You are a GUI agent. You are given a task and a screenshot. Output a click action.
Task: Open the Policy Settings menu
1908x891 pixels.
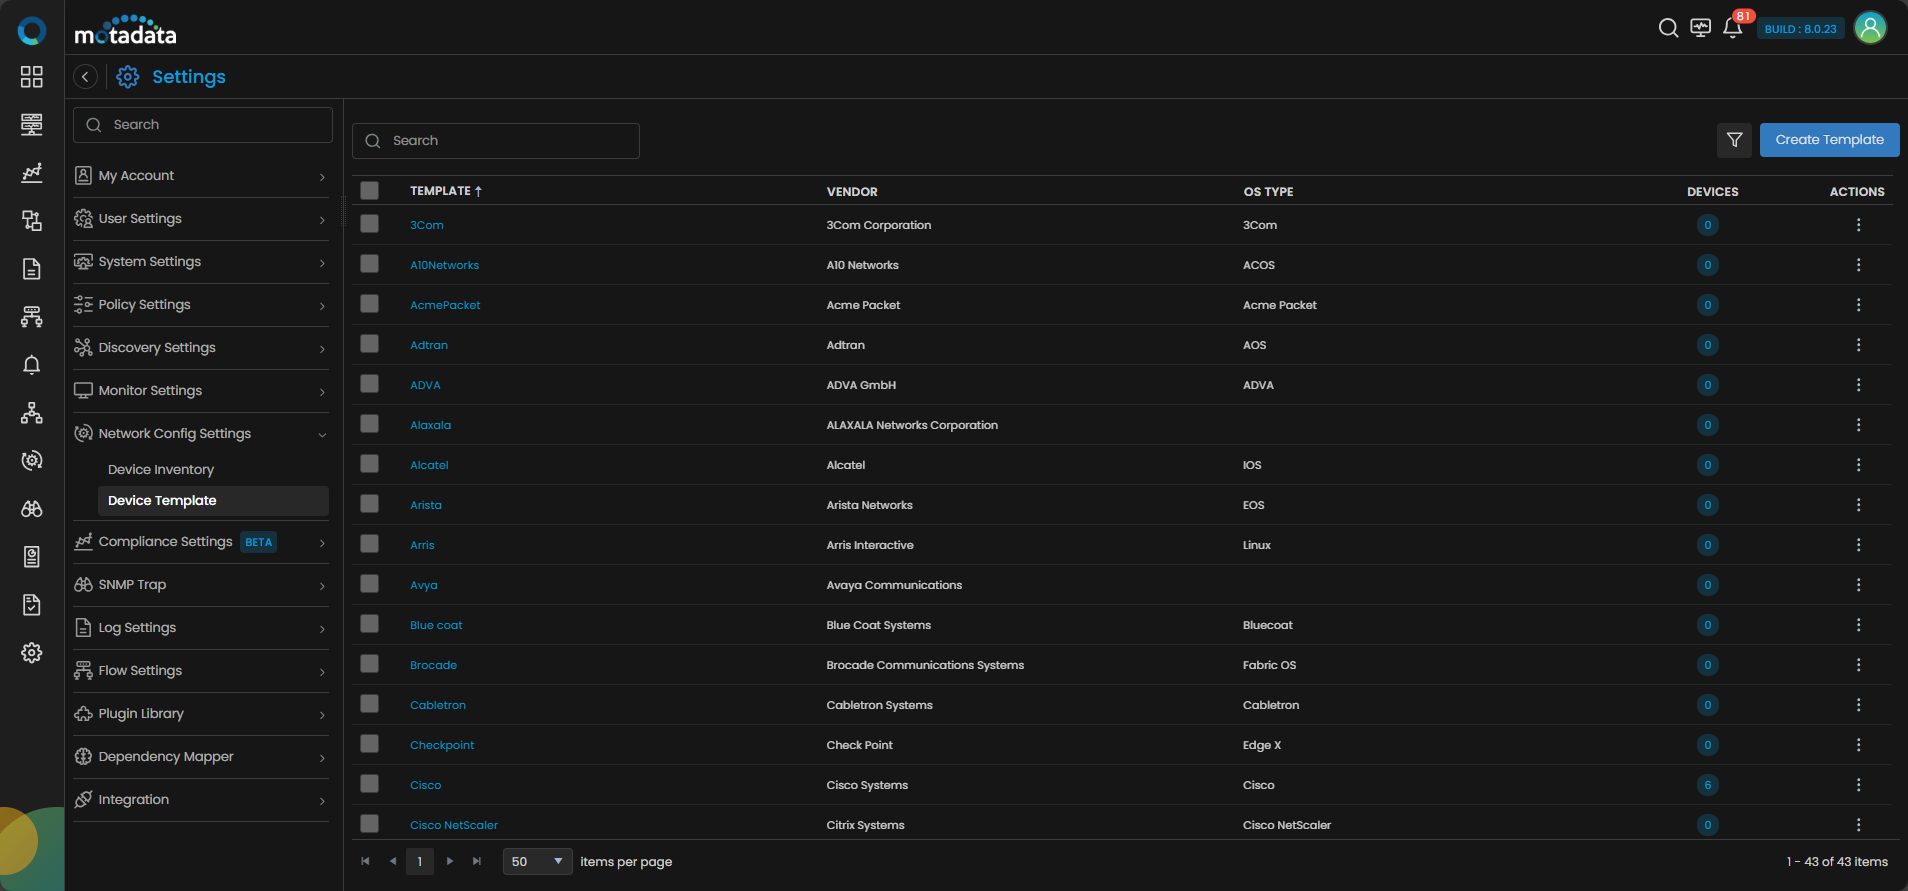click(x=201, y=305)
